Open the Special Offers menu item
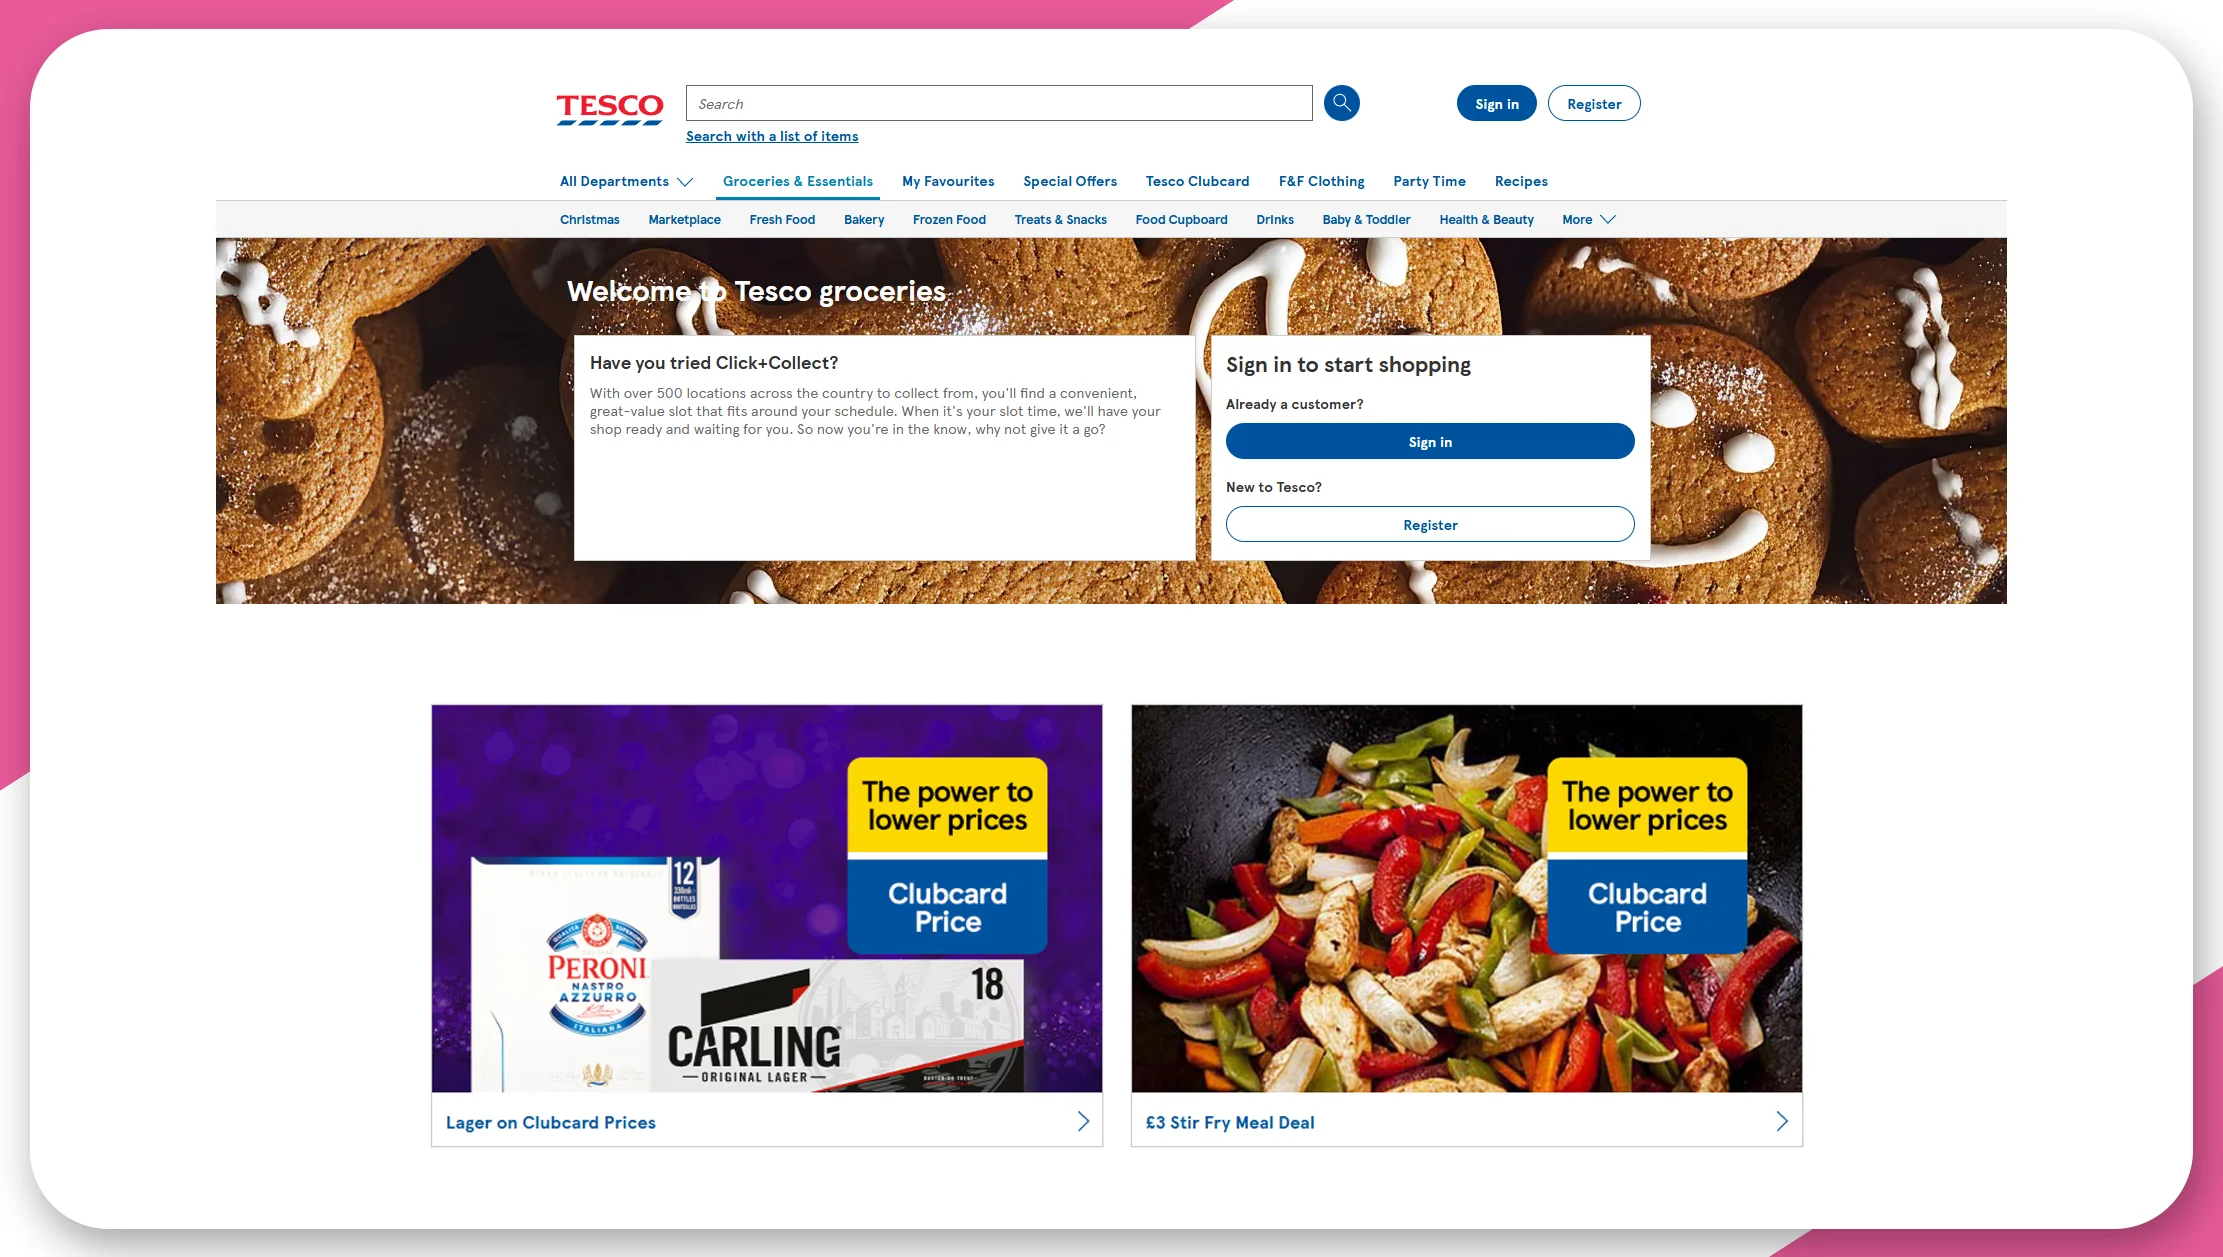The image size is (2223, 1257). click(1070, 180)
